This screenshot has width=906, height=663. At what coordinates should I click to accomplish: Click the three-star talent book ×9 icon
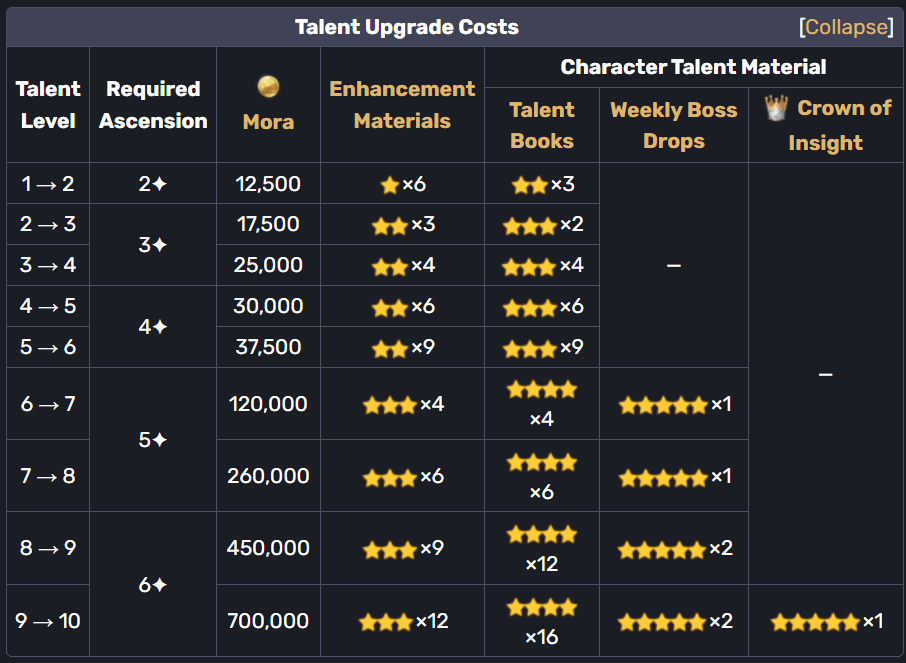tap(529, 349)
